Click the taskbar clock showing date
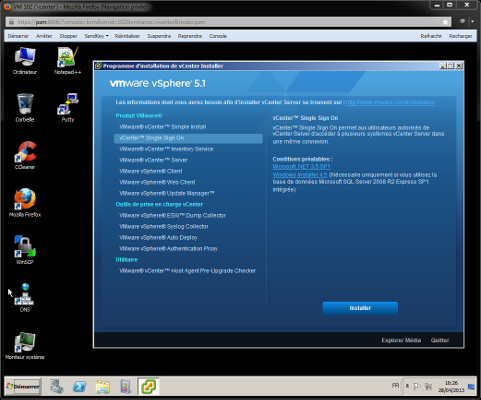 (x=451, y=387)
